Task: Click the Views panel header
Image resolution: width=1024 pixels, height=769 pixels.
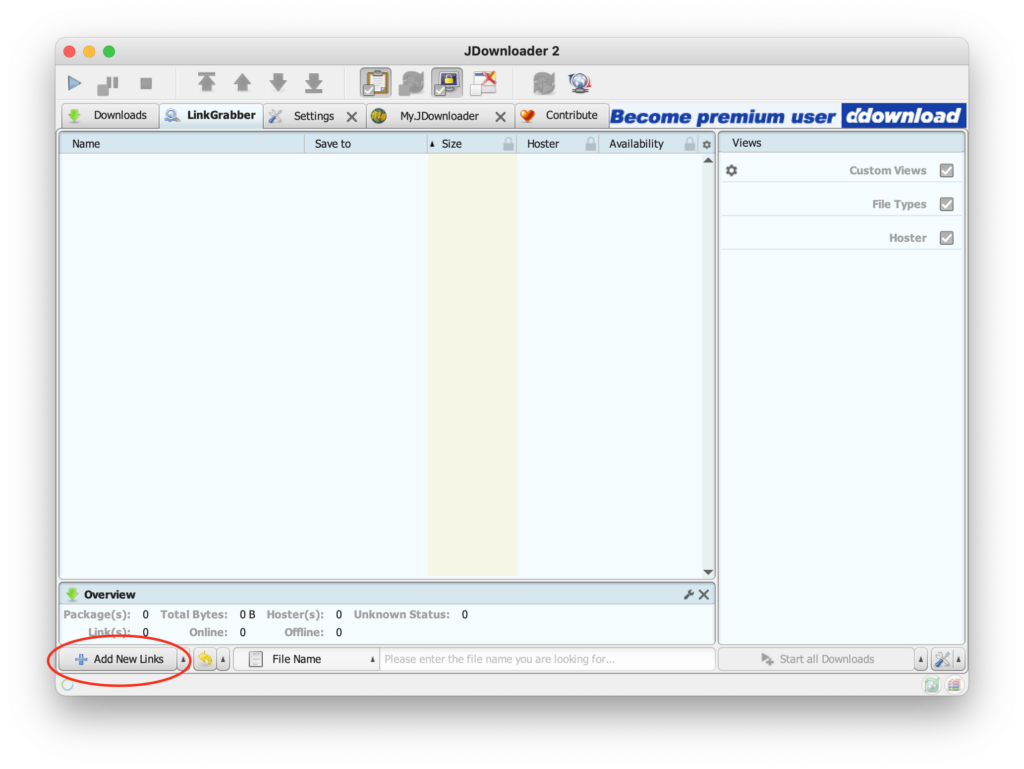Action: 842,143
